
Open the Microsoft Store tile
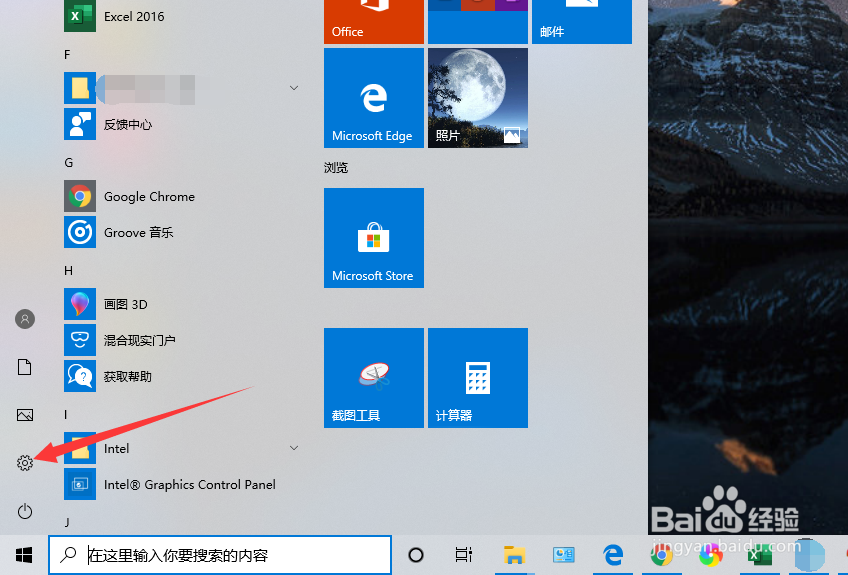coord(374,238)
